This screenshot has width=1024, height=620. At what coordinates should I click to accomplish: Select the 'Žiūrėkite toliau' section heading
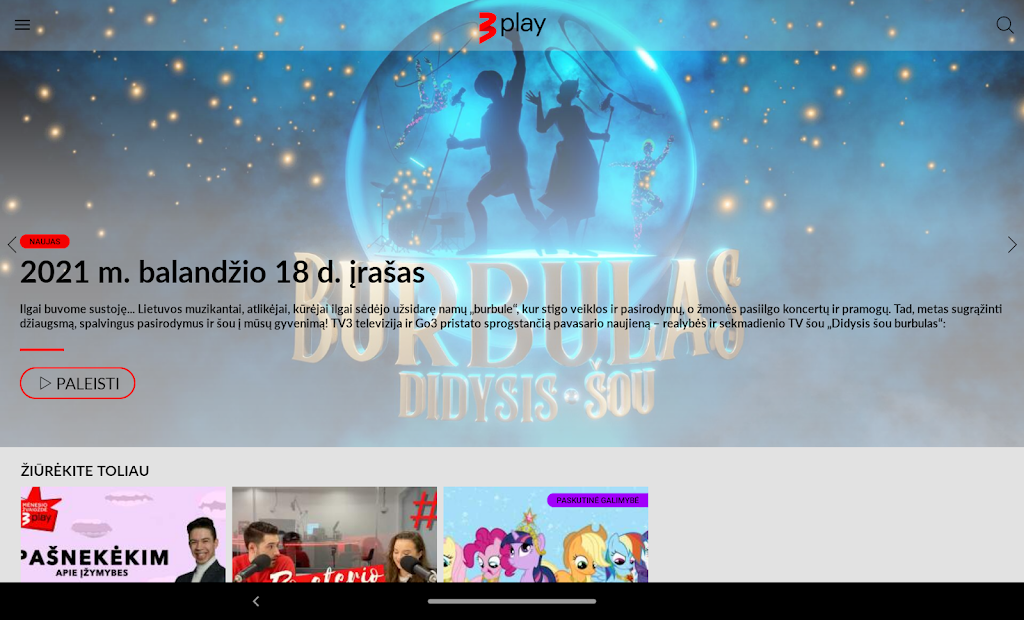85,470
